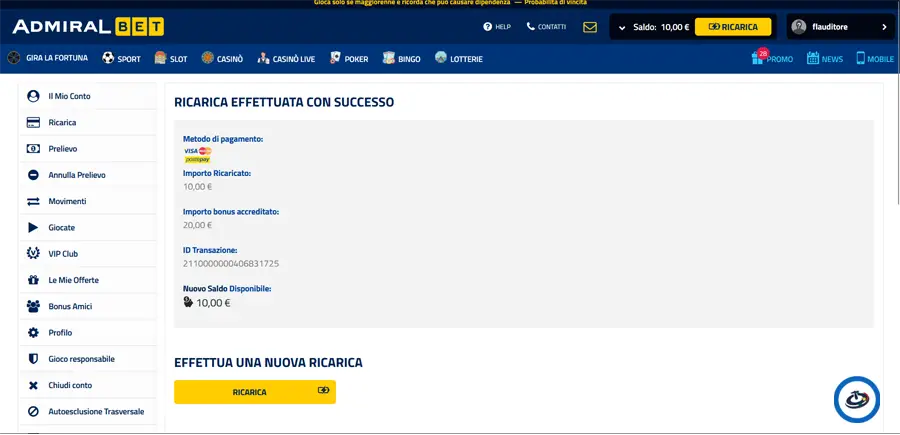Open the Promo gift icon

tap(758, 59)
